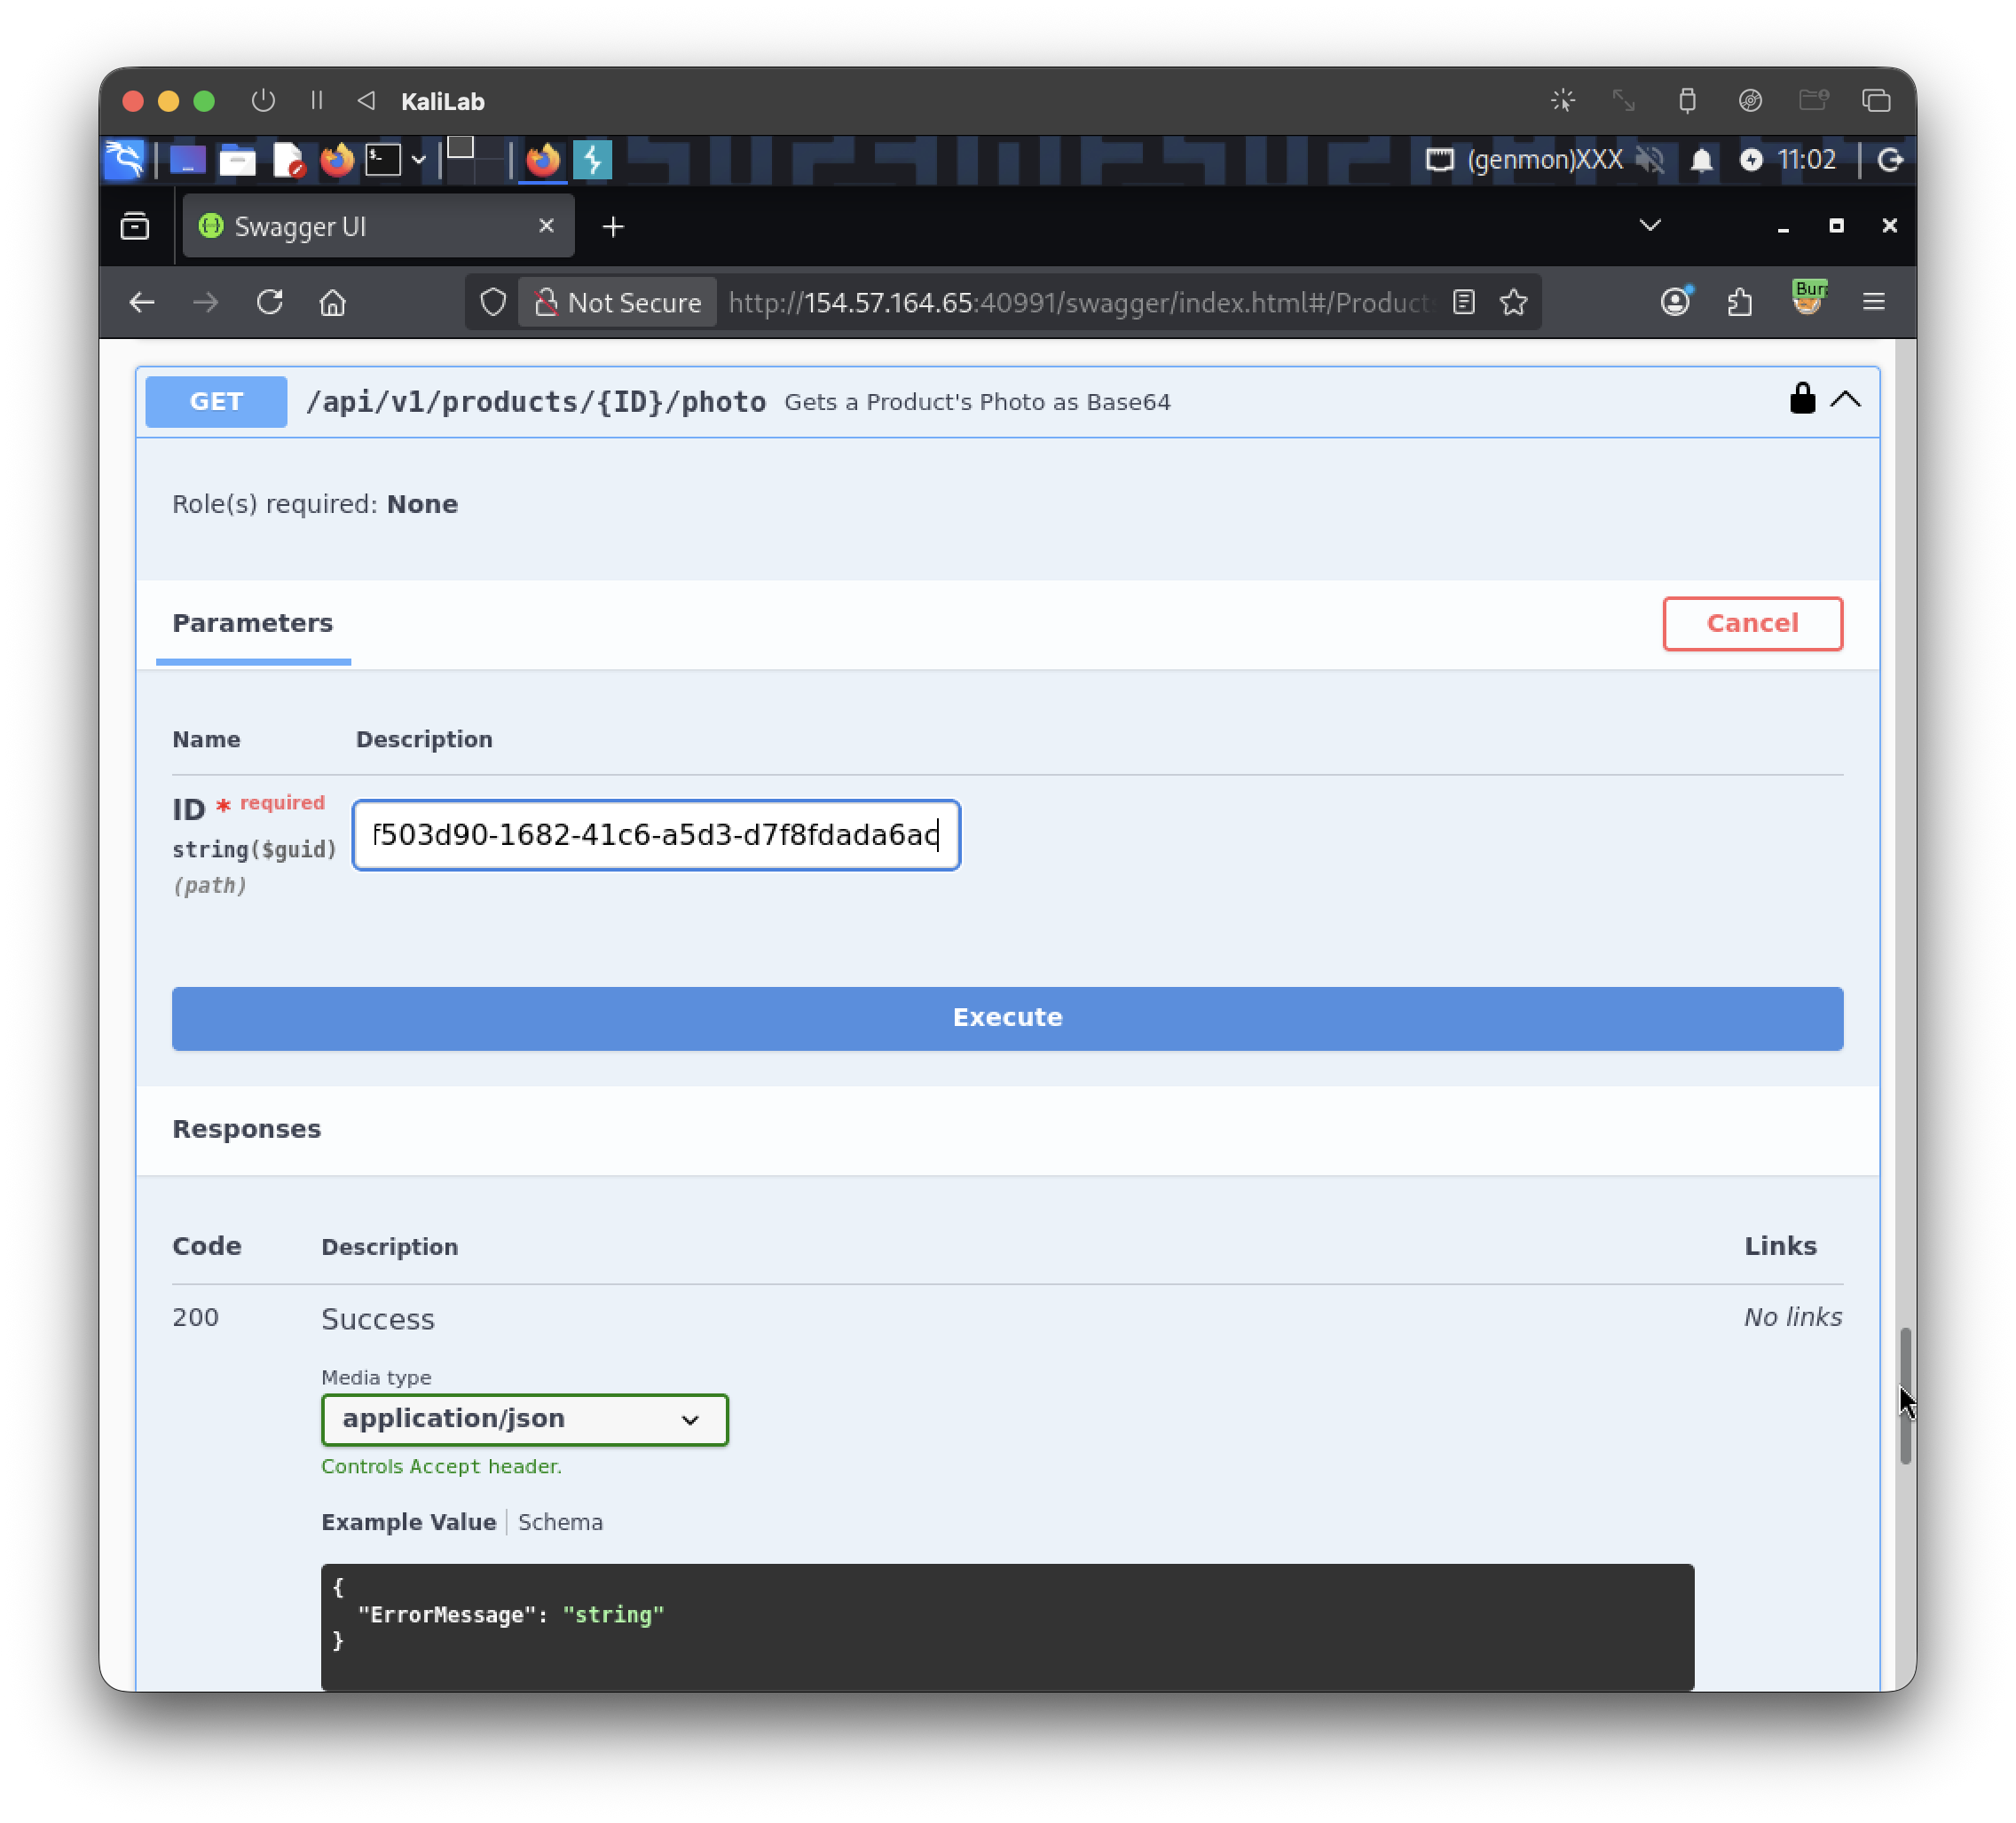The height and width of the screenshot is (1823, 2016).
Task: Select the Swagger UI tab
Action: tap(378, 227)
